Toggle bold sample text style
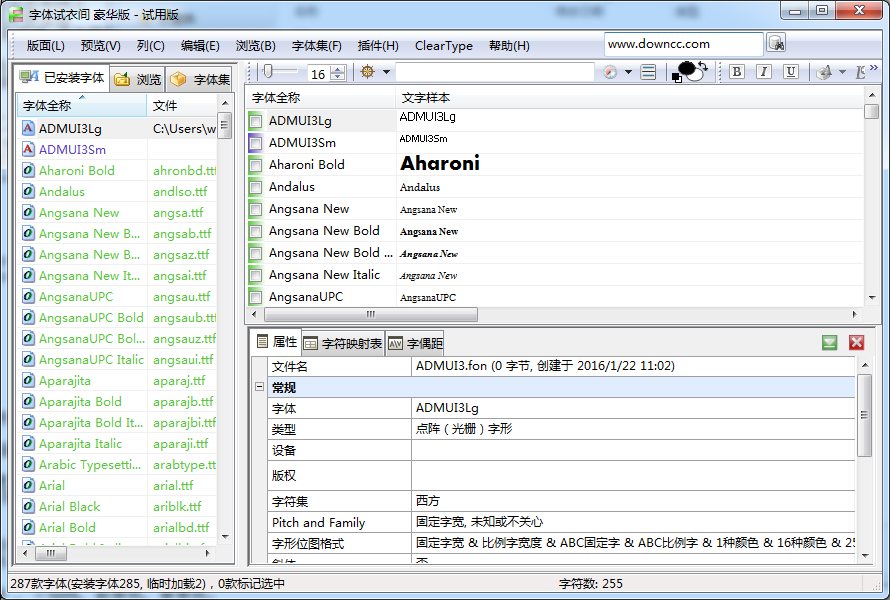 pyautogui.click(x=737, y=72)
